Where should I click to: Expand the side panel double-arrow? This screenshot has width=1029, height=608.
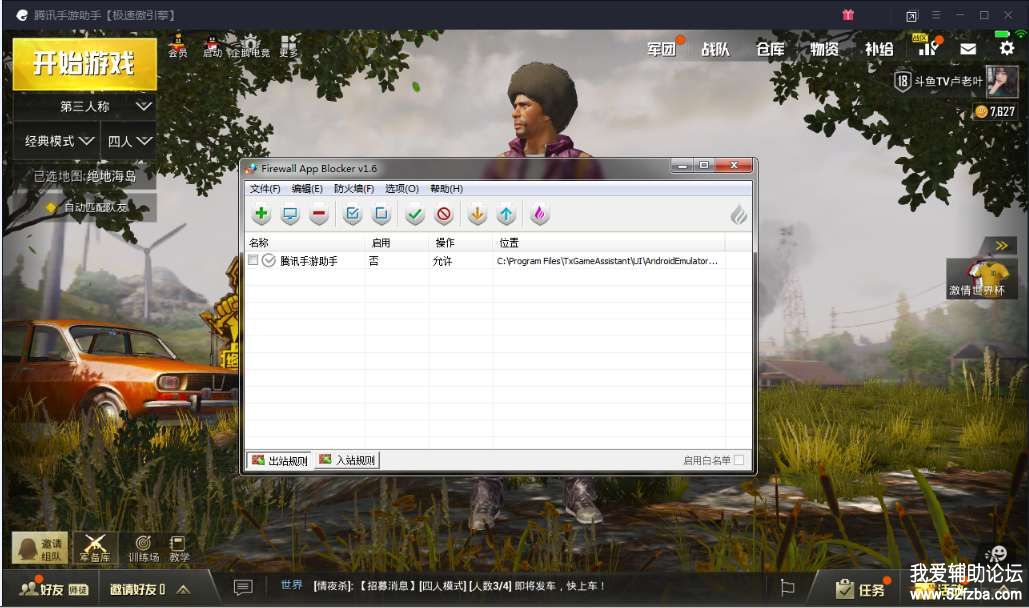(1001, 246)
